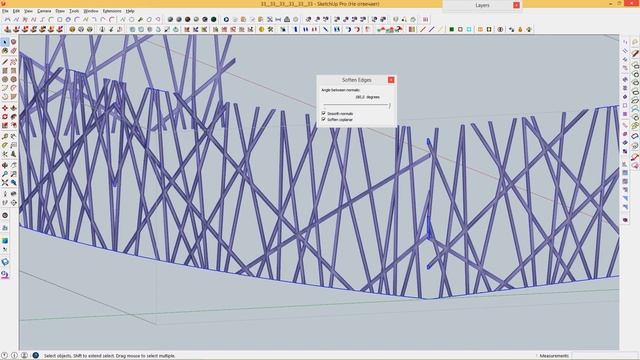The width and height of the screenshot is (640, 360).
Task: Click the Layers panel title bar
Action: coord(482,5)
